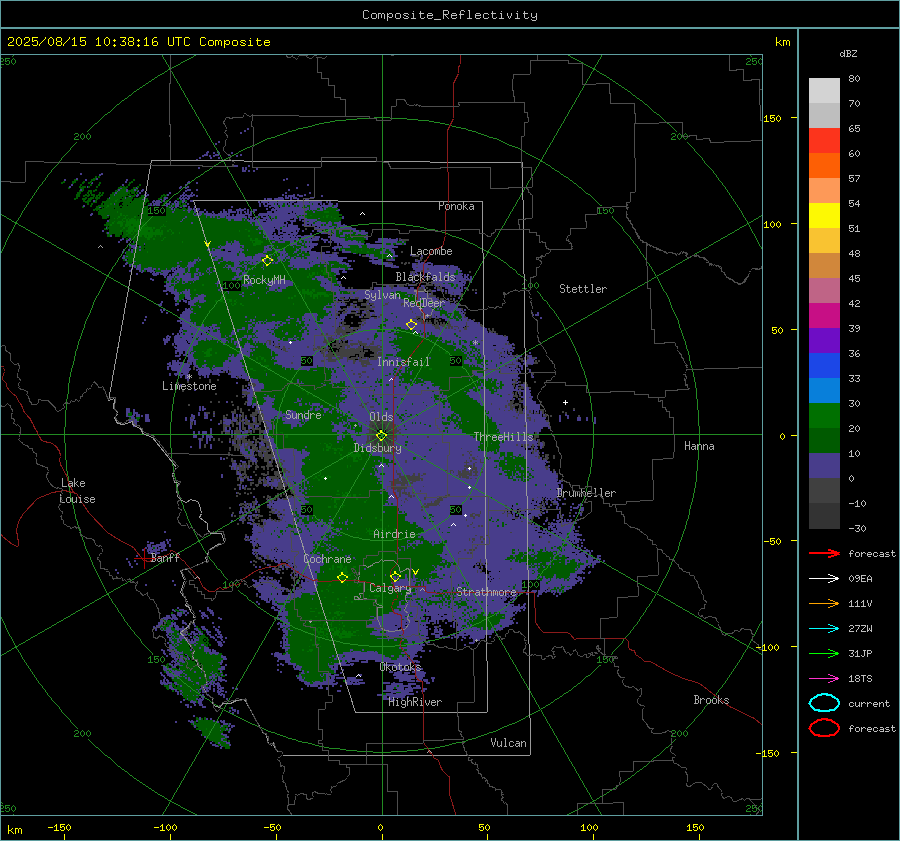Image resolution: width=900 pixels, height=841 pixels.
Task: Select the red 60-65 dBZ color band
Action: coord(824,141)
